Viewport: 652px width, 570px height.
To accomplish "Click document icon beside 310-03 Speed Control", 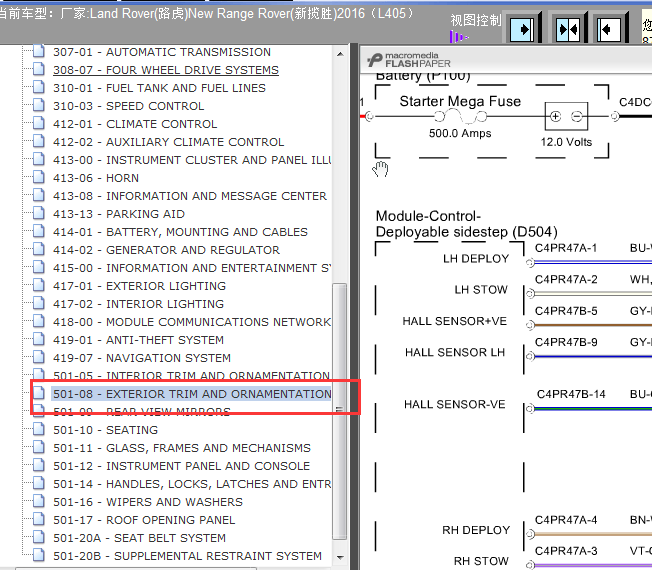I will pos(39,105).
